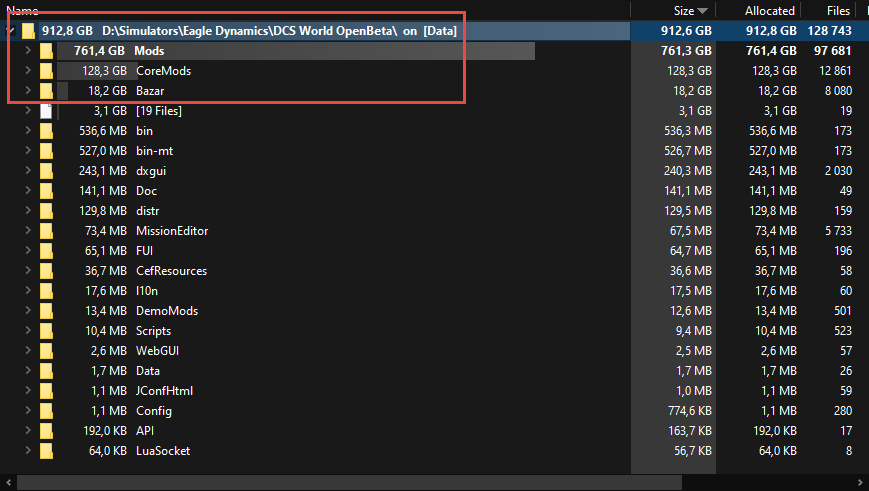This screenshot has height=491, width=869.
Task: Click the folder icon beside bin
Action: (x=47, y=131)
